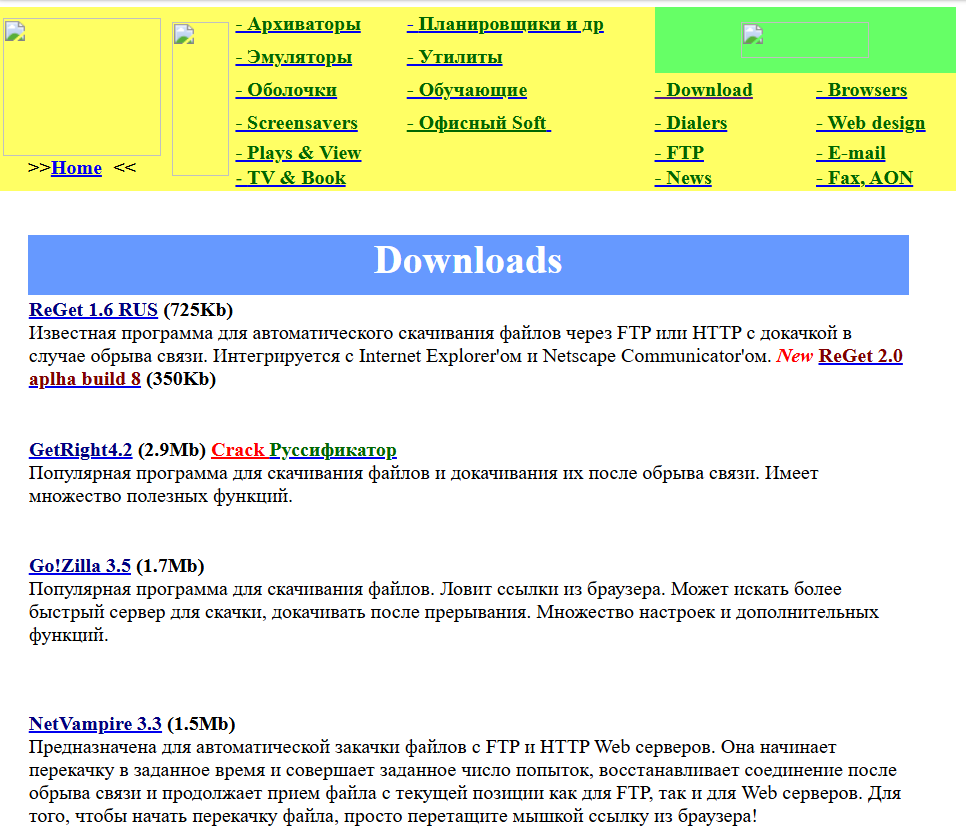
Task: Open the Fax, AON link
Action: pos(864,178)
